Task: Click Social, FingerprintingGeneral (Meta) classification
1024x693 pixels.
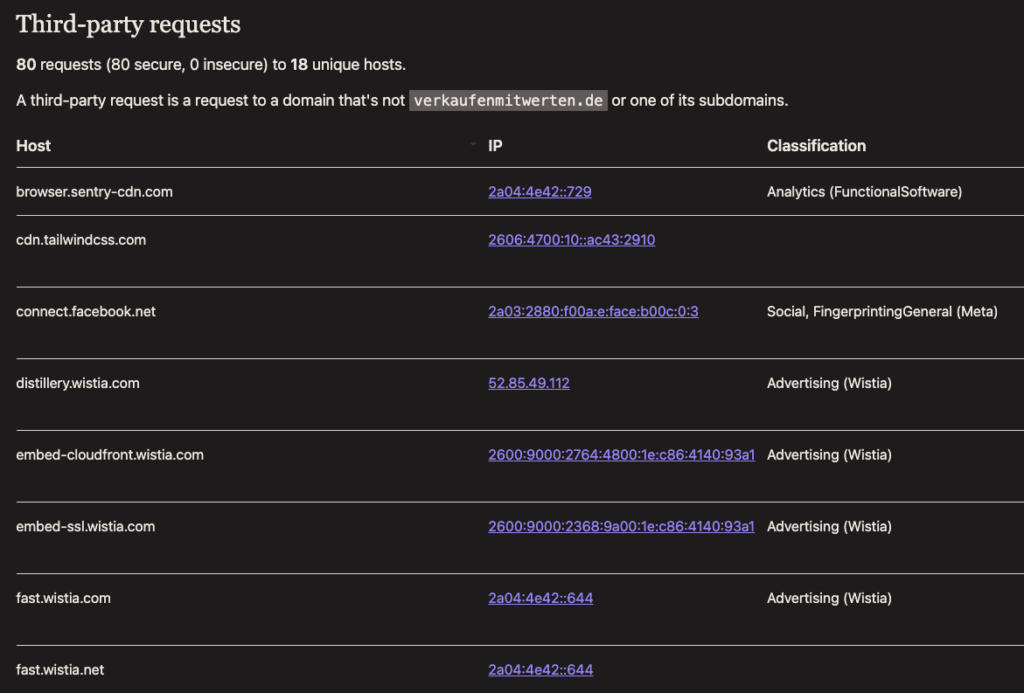Action: pyautogui.click(x=882, y=312)
